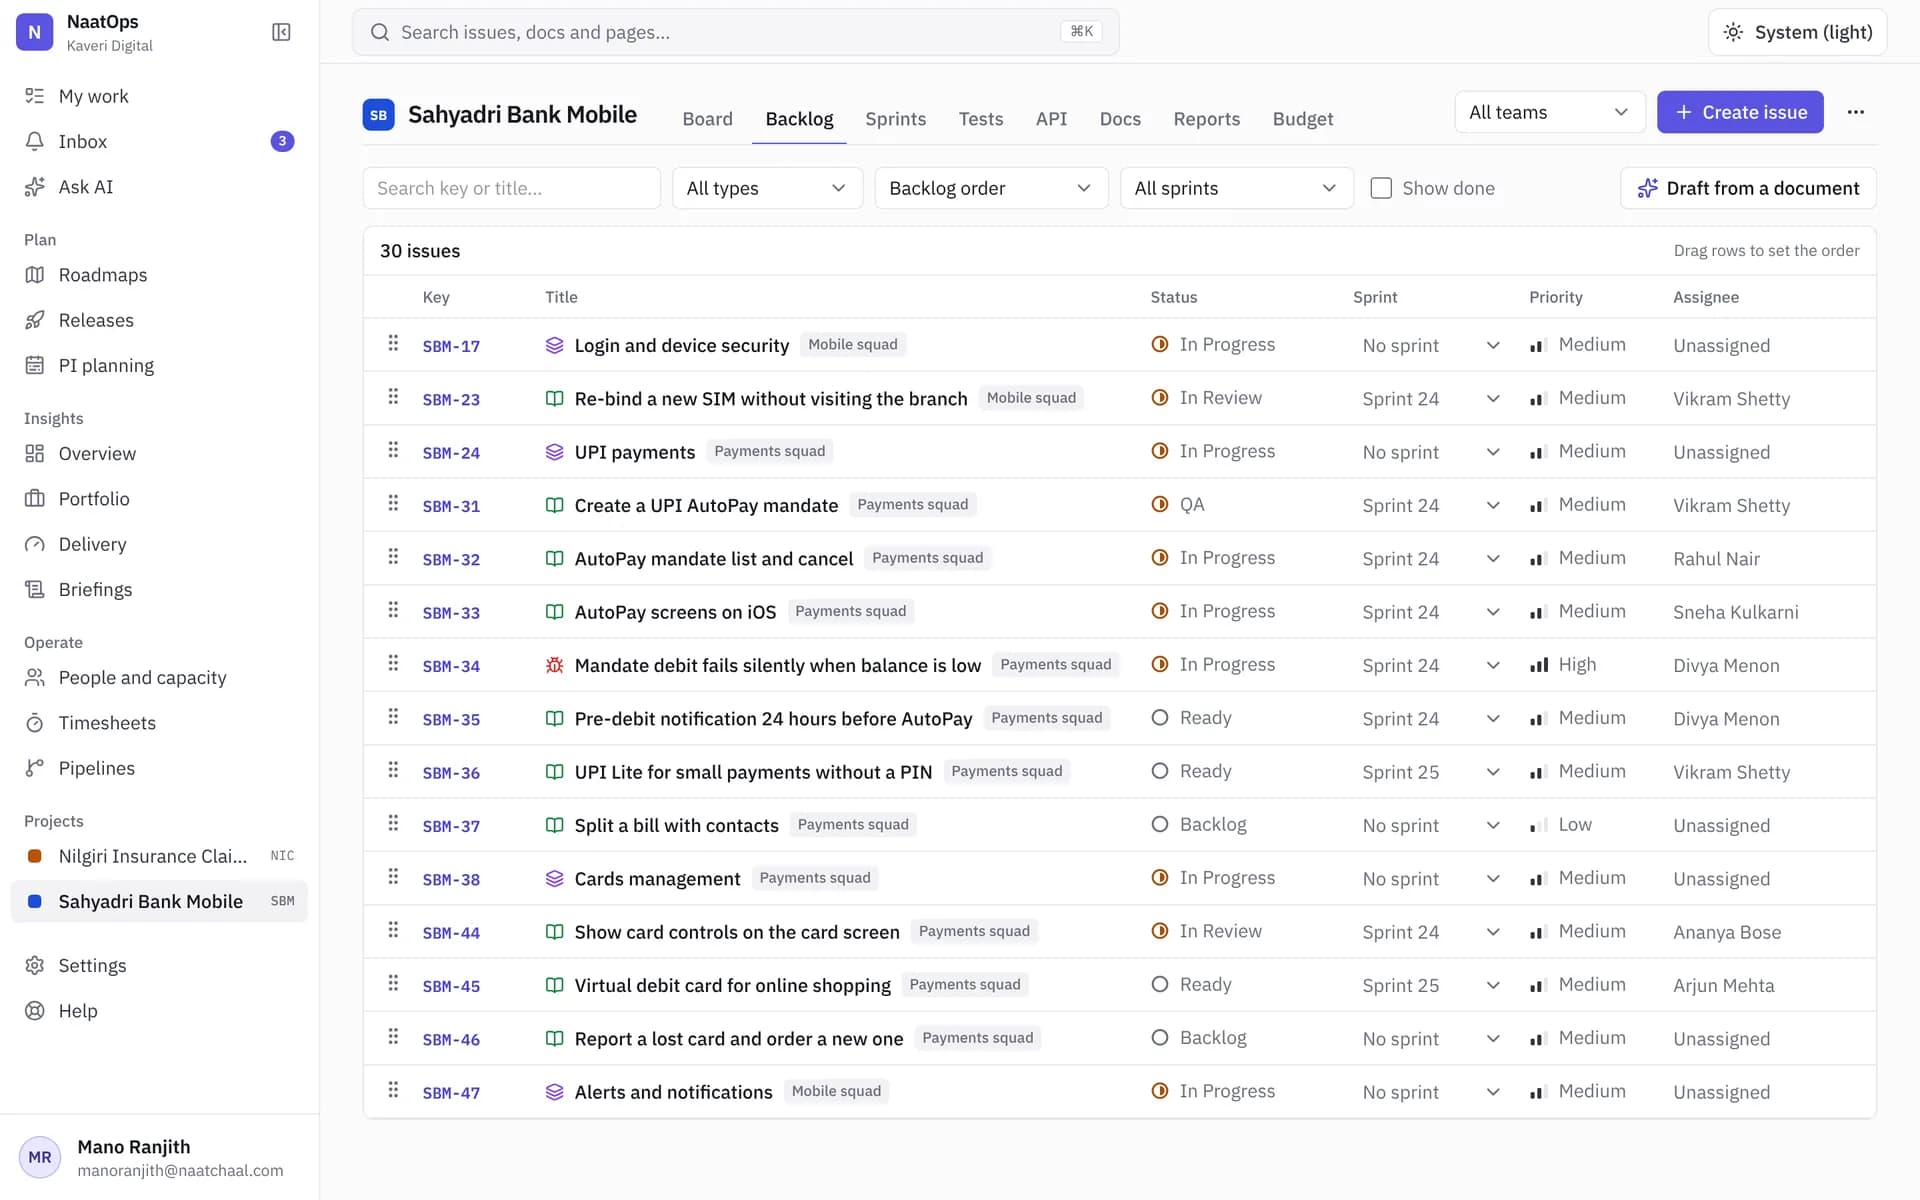Open PI planning calendar icon
Viewport: 1920px width, 1200px height.
(x=35, y=365)
